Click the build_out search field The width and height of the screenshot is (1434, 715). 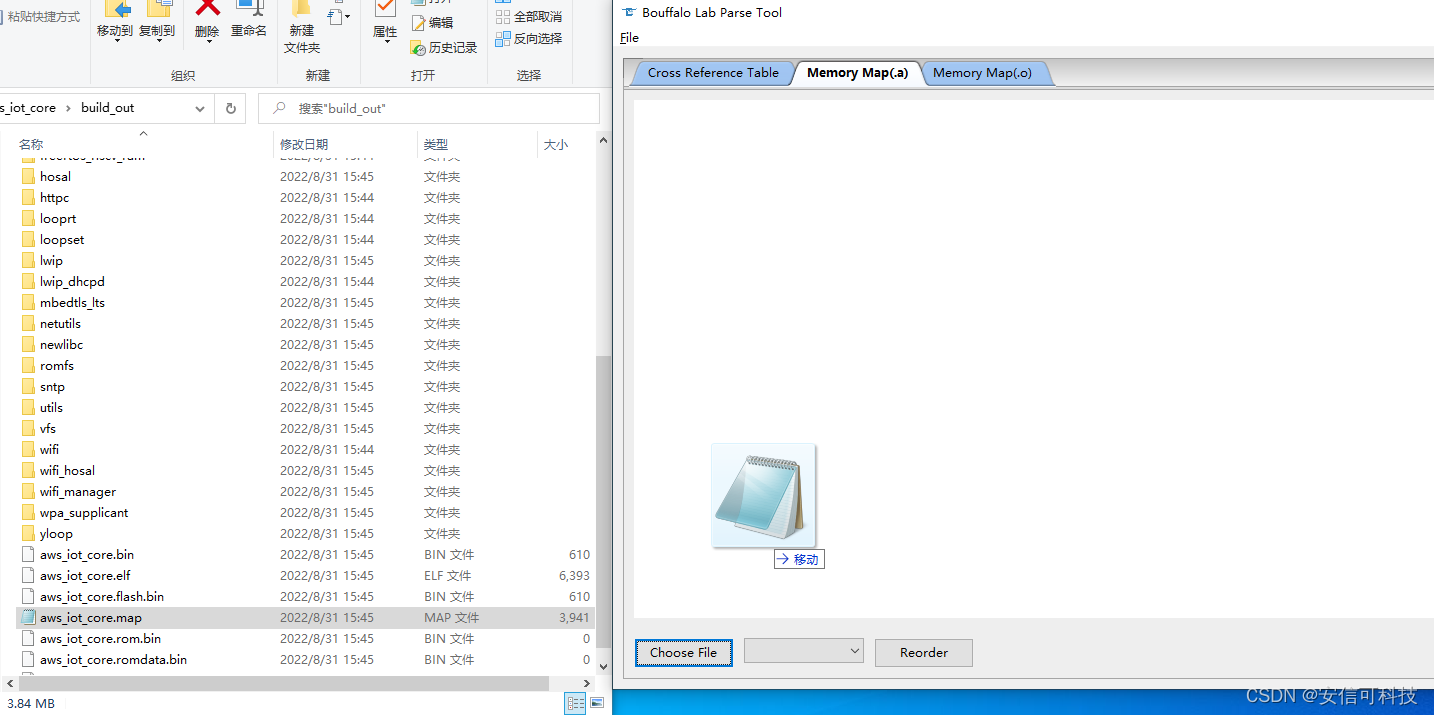tap(429, 108)
